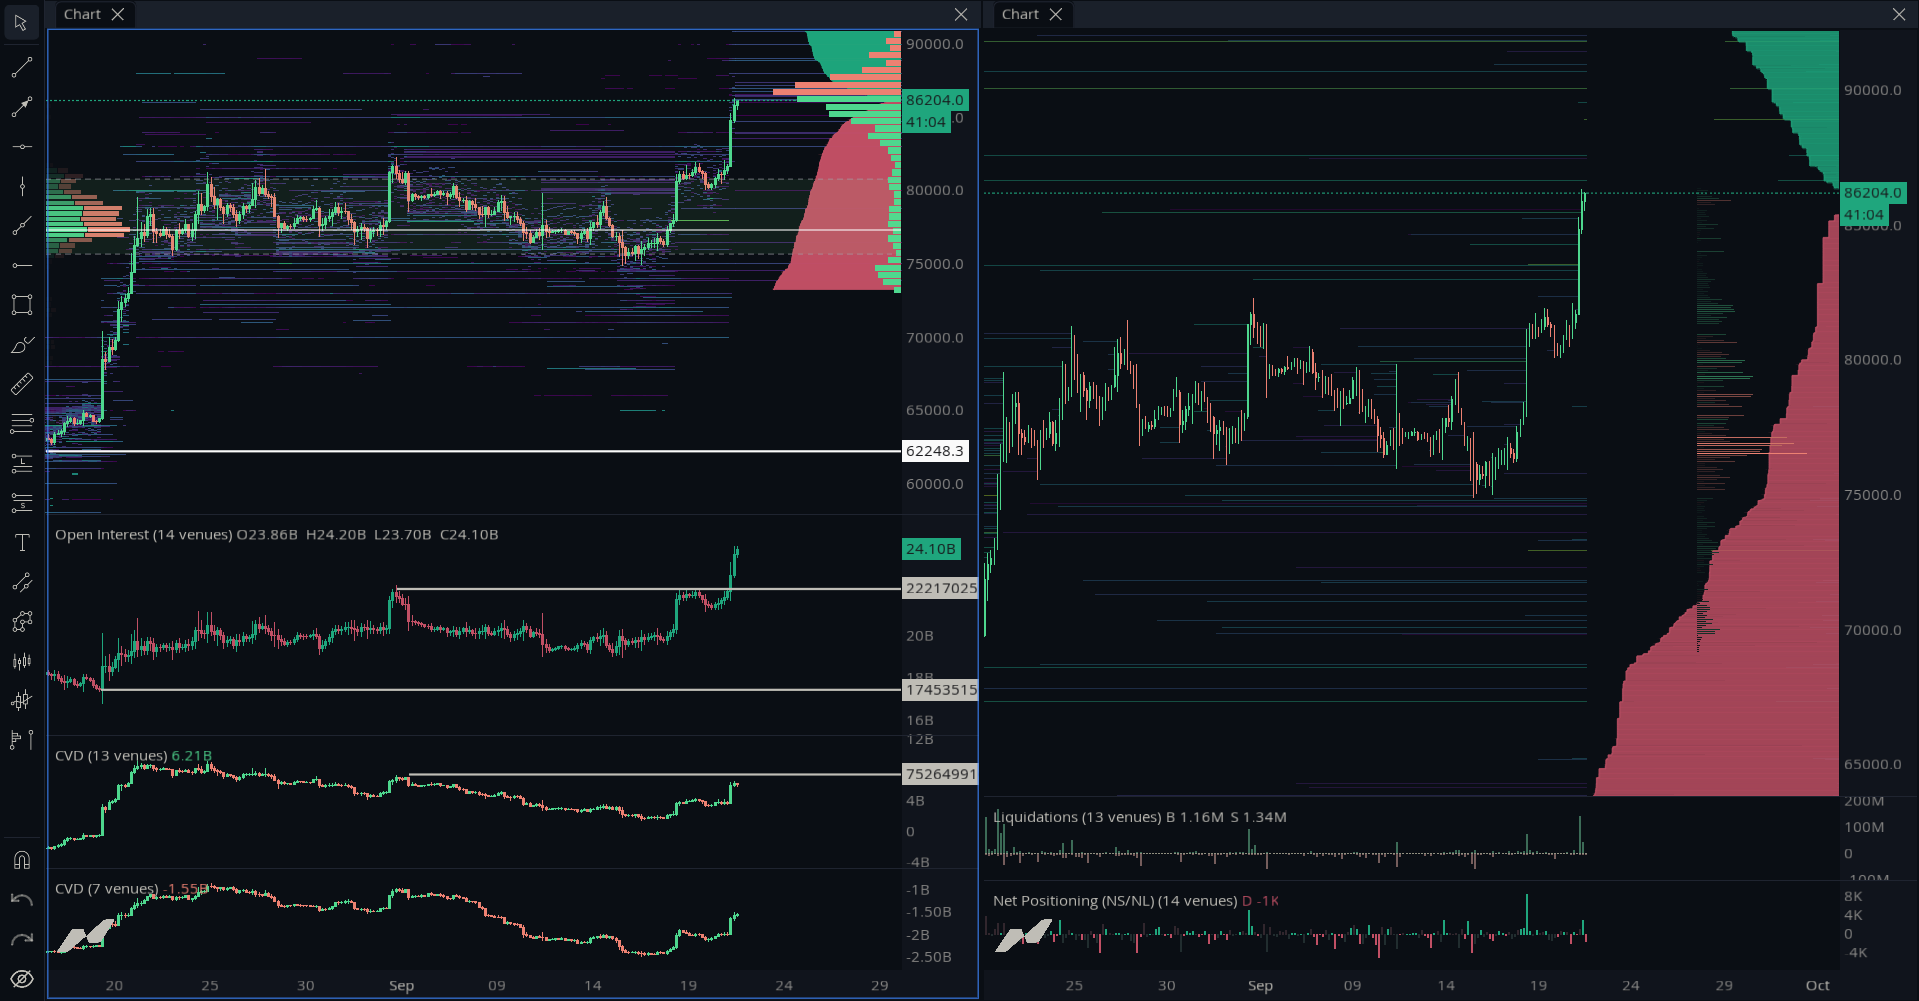Select the parallel channel tool

click(21, 582)
